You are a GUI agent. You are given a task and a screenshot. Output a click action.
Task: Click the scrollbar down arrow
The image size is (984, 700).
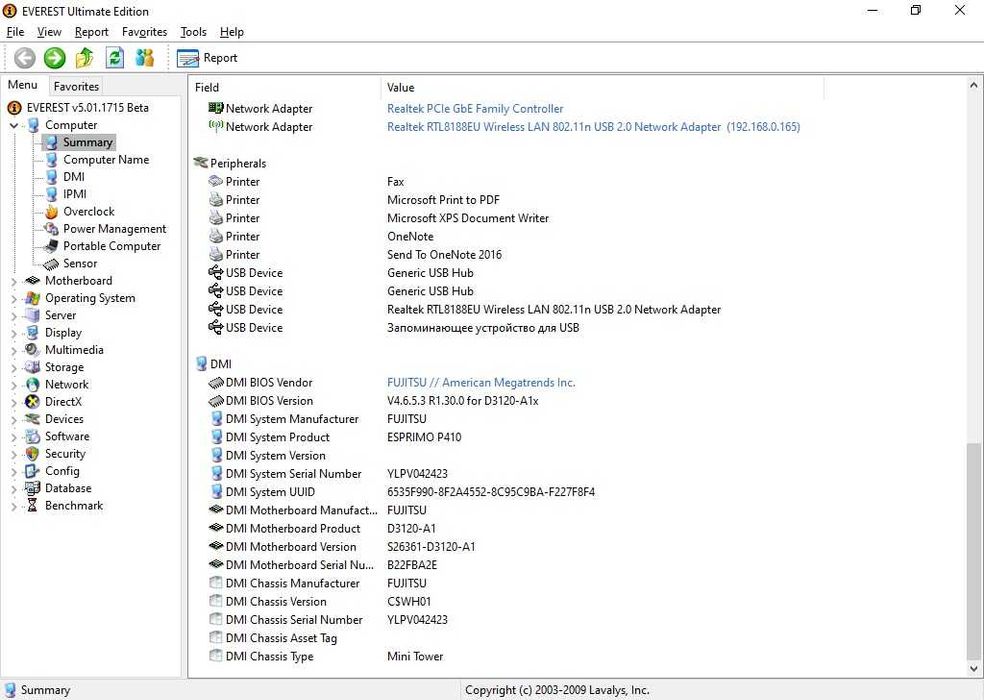point(973,669)
